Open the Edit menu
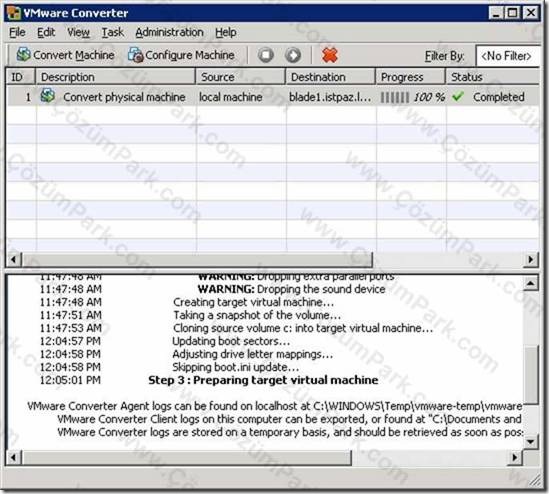The height and width of the screenshot is (494, 549). (x=46, y=33)
